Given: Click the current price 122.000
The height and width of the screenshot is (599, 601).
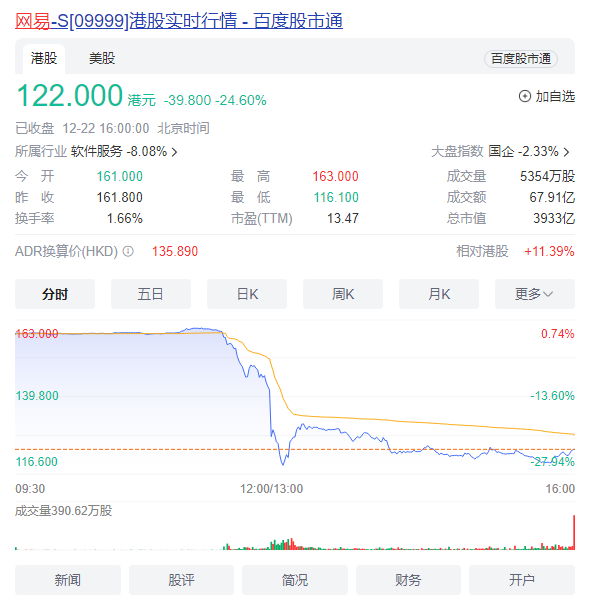Looking at the screenshot, I should 69,95.
